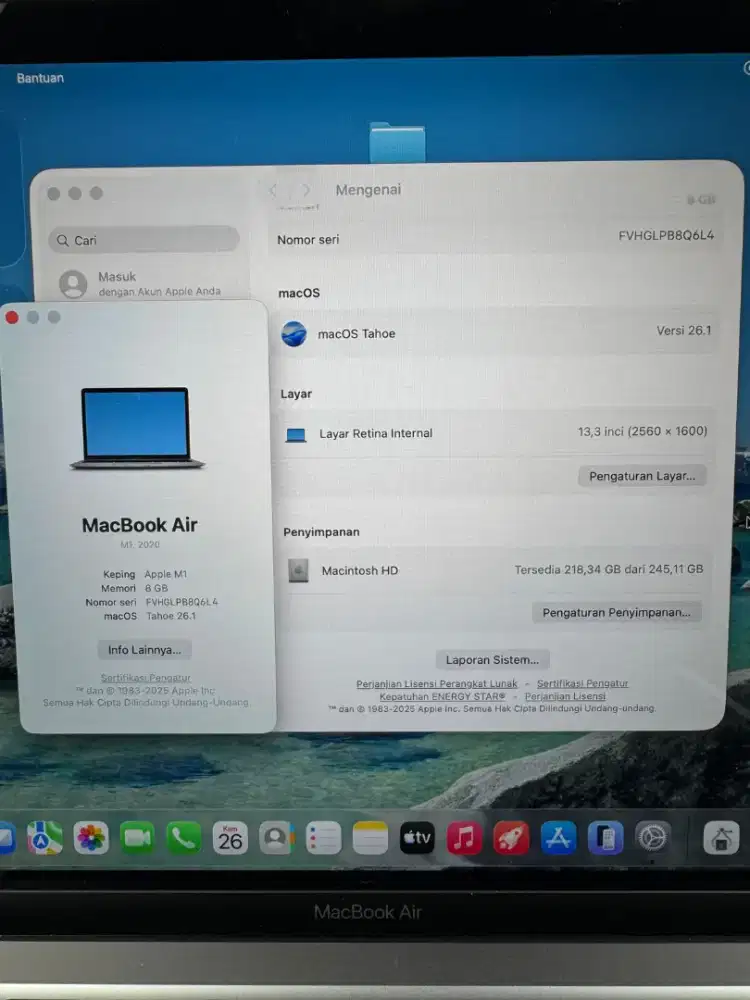Click Masuk dengan Akun Apple Anda
The width and height of the screenshot is (750, 1000).
(140, 284)
